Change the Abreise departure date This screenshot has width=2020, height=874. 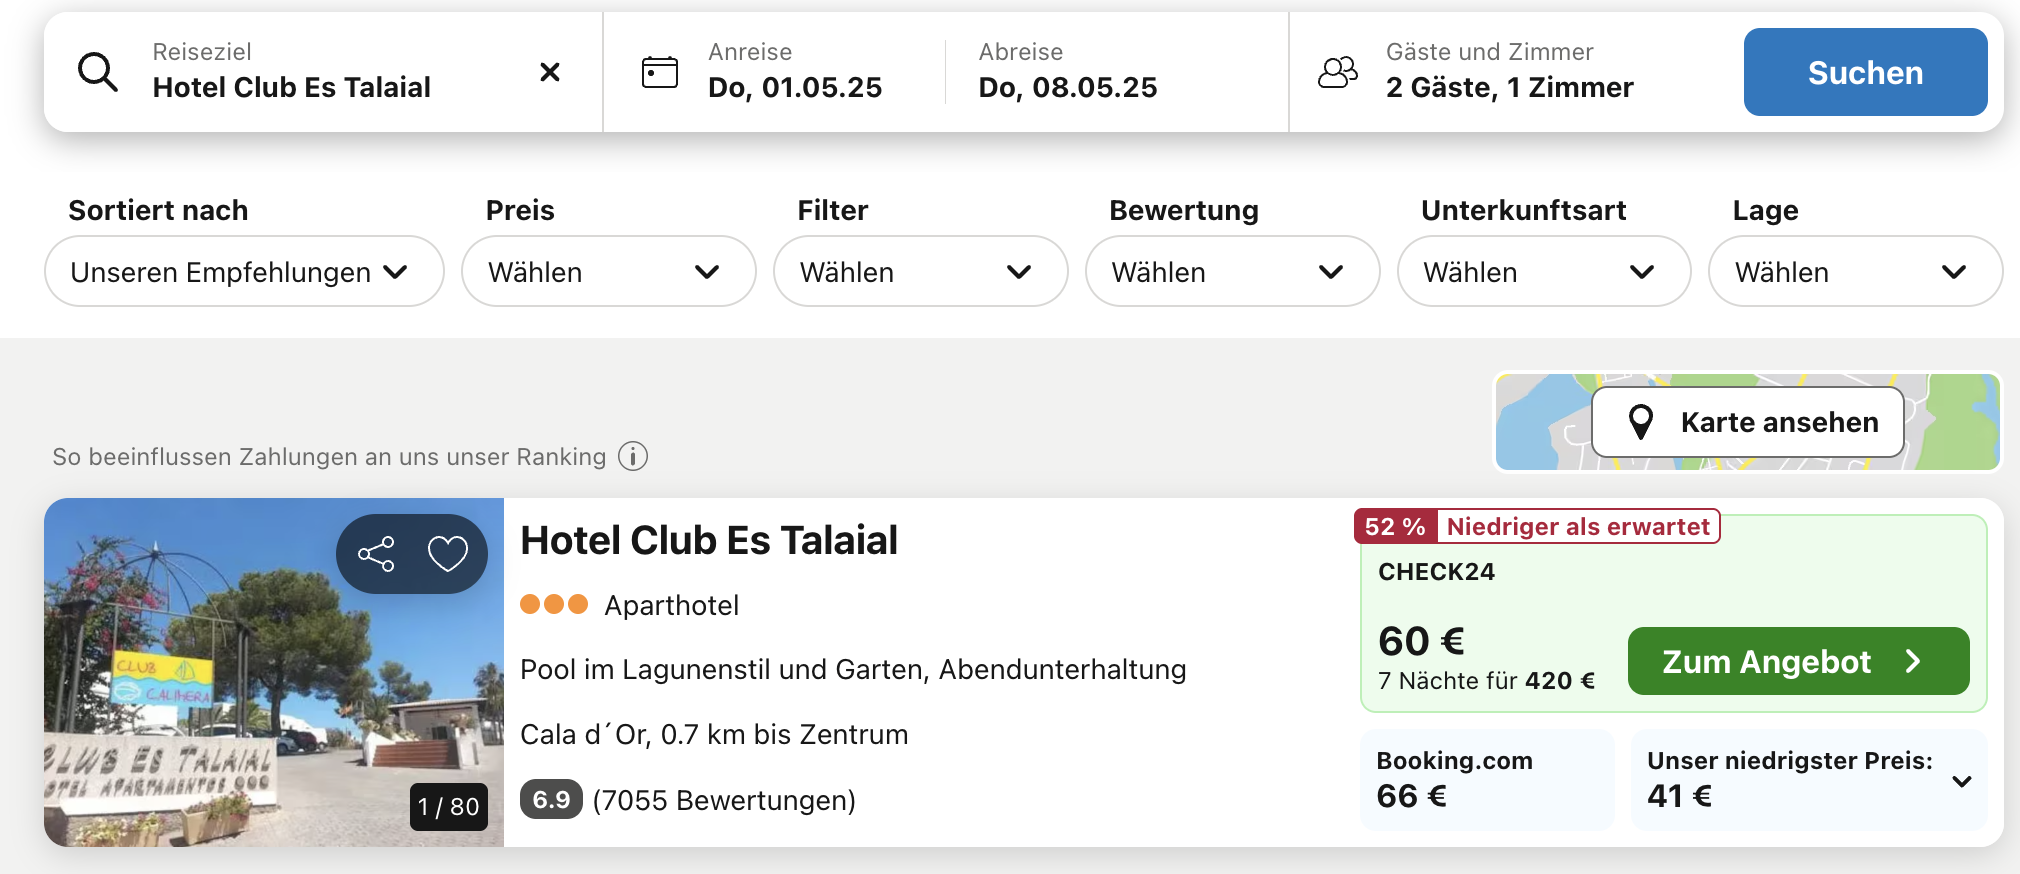pyautogui.click(x=1067, y=72)
